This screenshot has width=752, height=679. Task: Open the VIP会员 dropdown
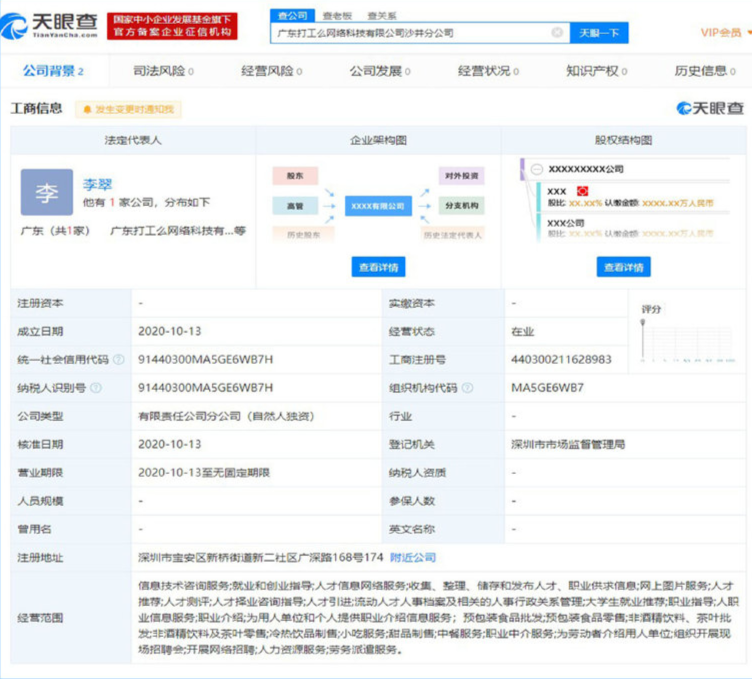point(725,33)
